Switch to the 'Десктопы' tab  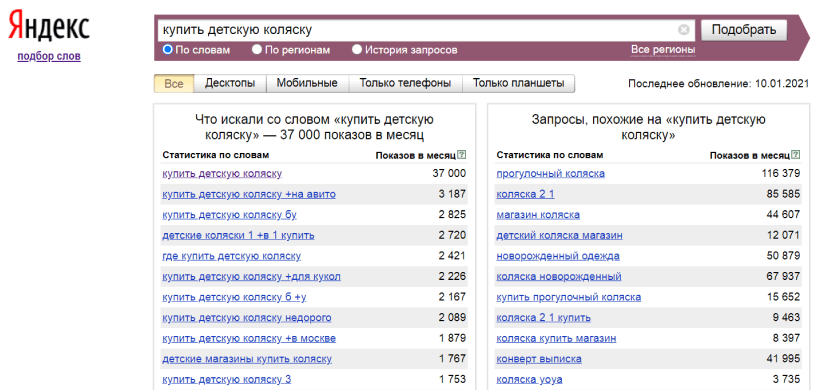pos(230,84)
